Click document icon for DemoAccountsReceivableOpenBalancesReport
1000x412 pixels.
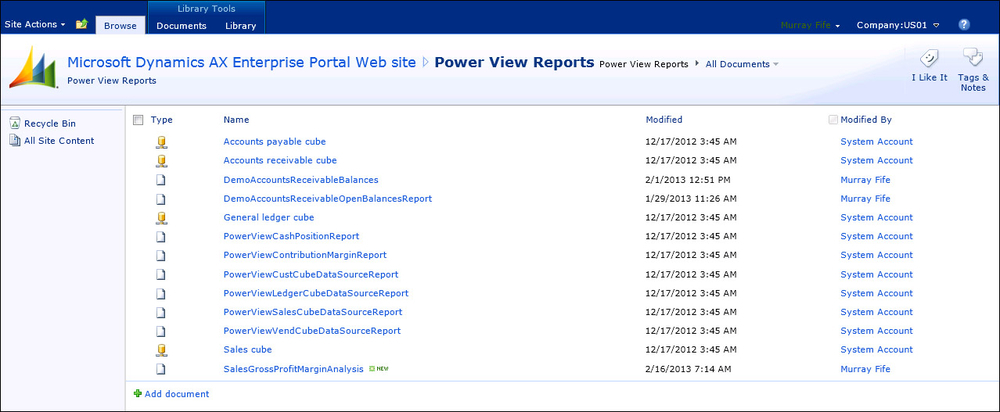pyautogui.click(x=161, y=199)
